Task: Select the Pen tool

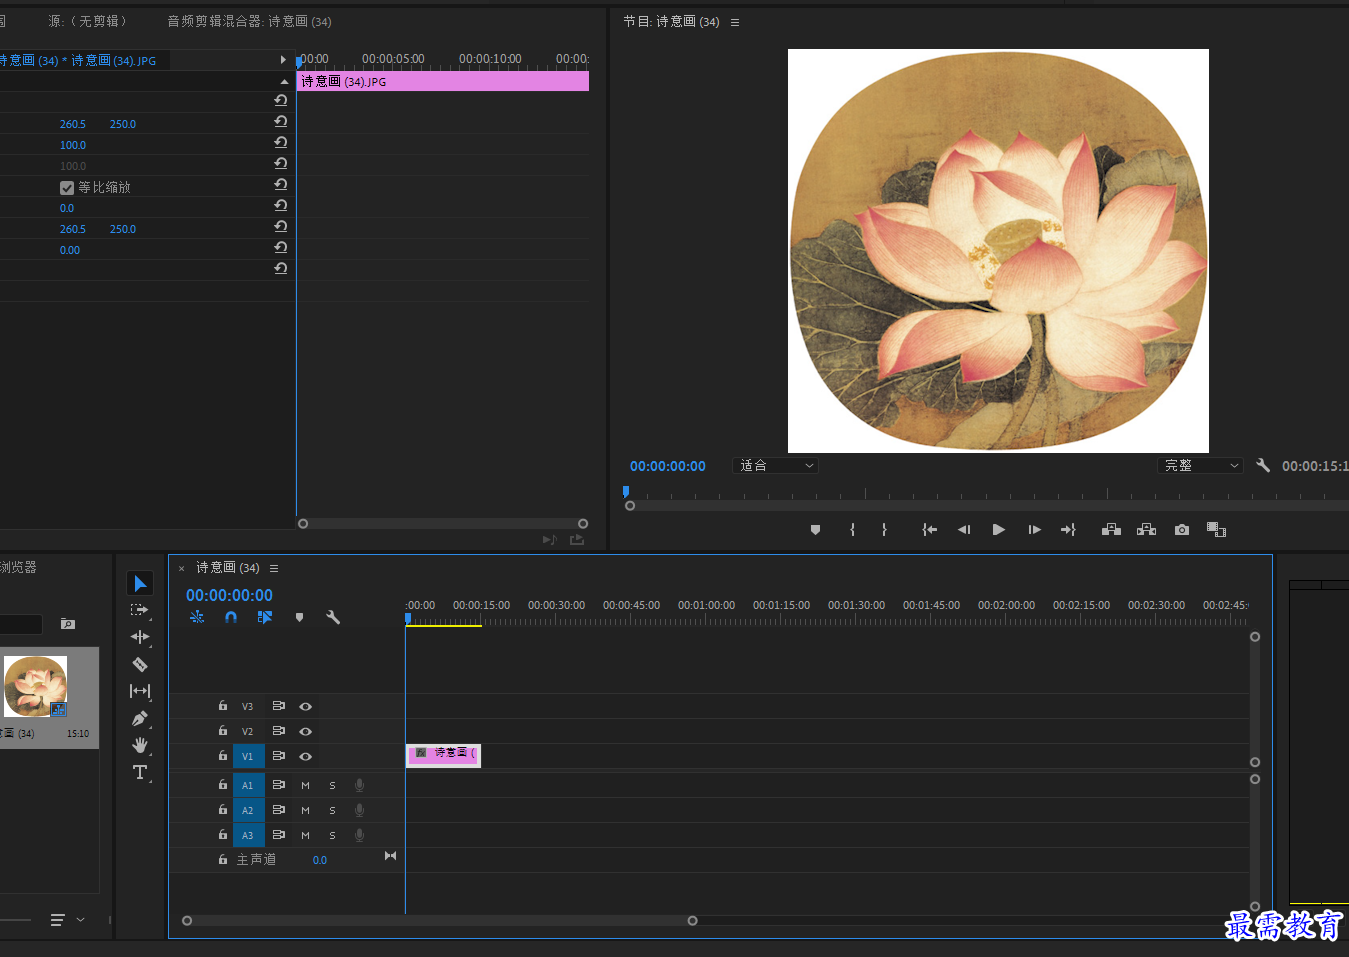Action: pyautogui.click(x=140, y=718)
